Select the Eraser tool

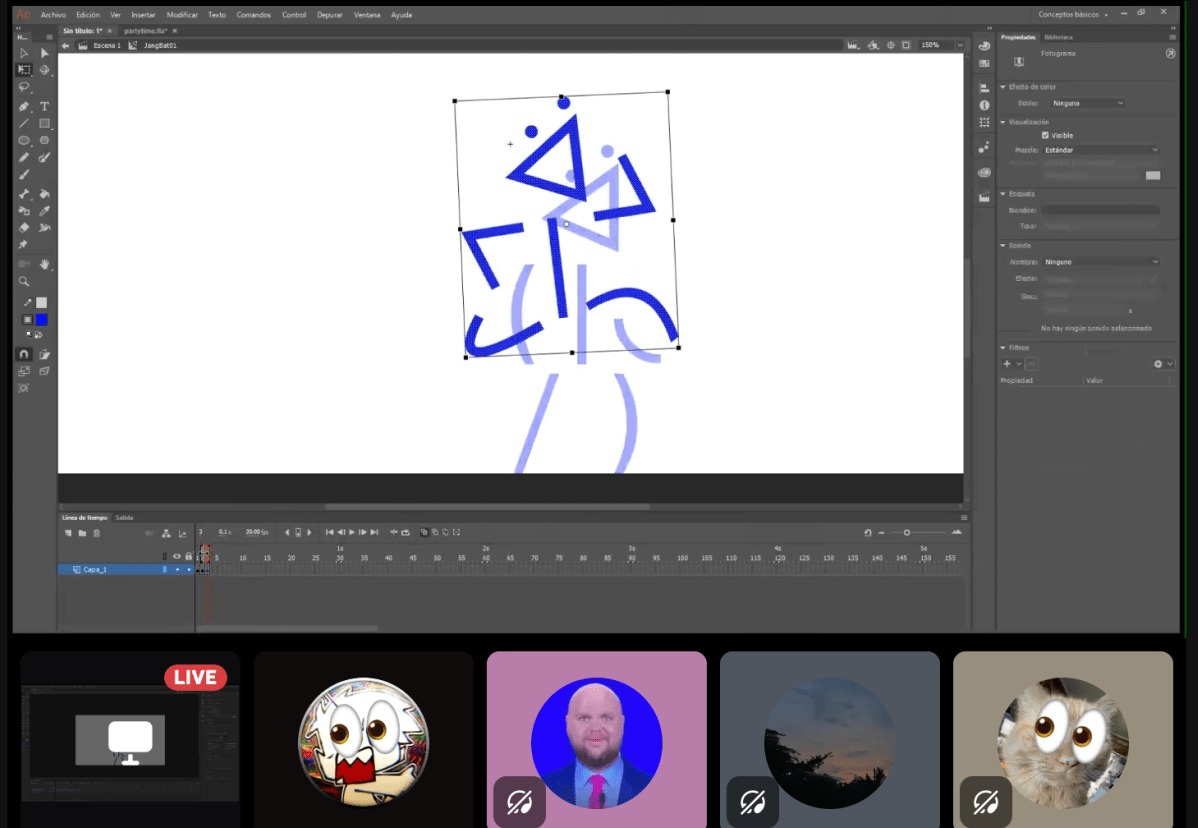[24, 228]
